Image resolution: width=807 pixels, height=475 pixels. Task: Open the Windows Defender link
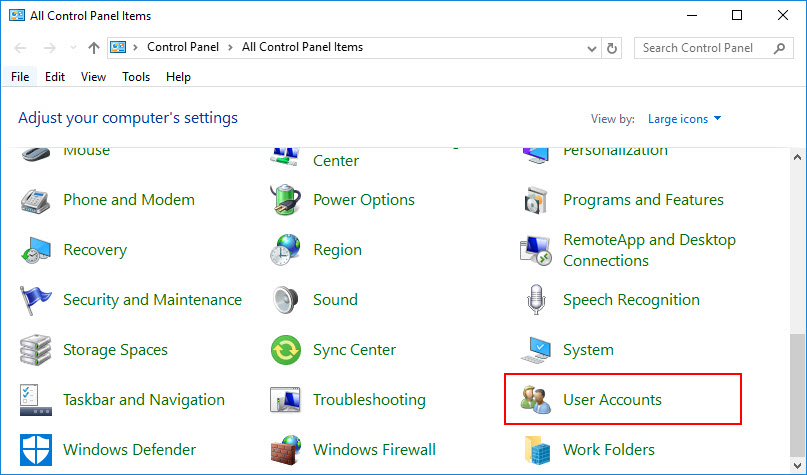(x=130, y=450)
